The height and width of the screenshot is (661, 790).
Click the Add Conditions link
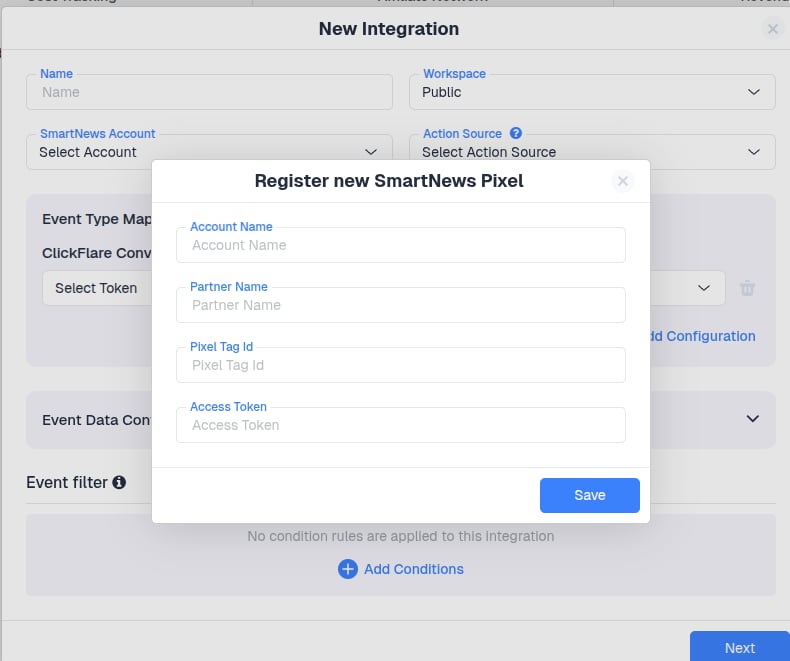click(x=414, y=569)
